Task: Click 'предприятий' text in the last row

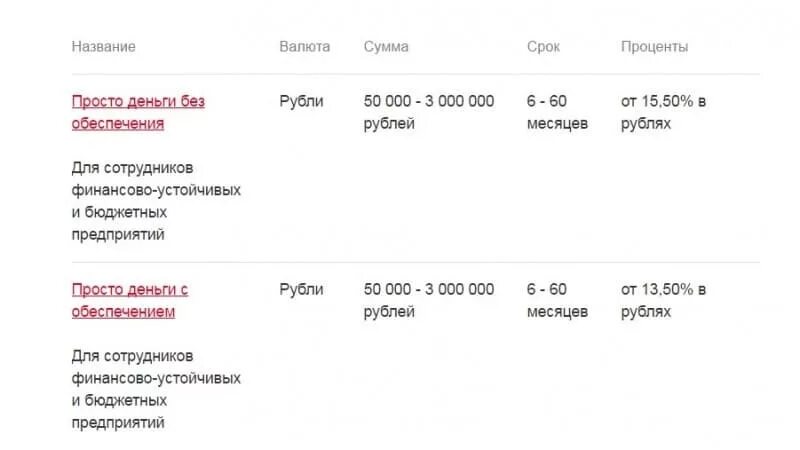Action: (118, 423)
